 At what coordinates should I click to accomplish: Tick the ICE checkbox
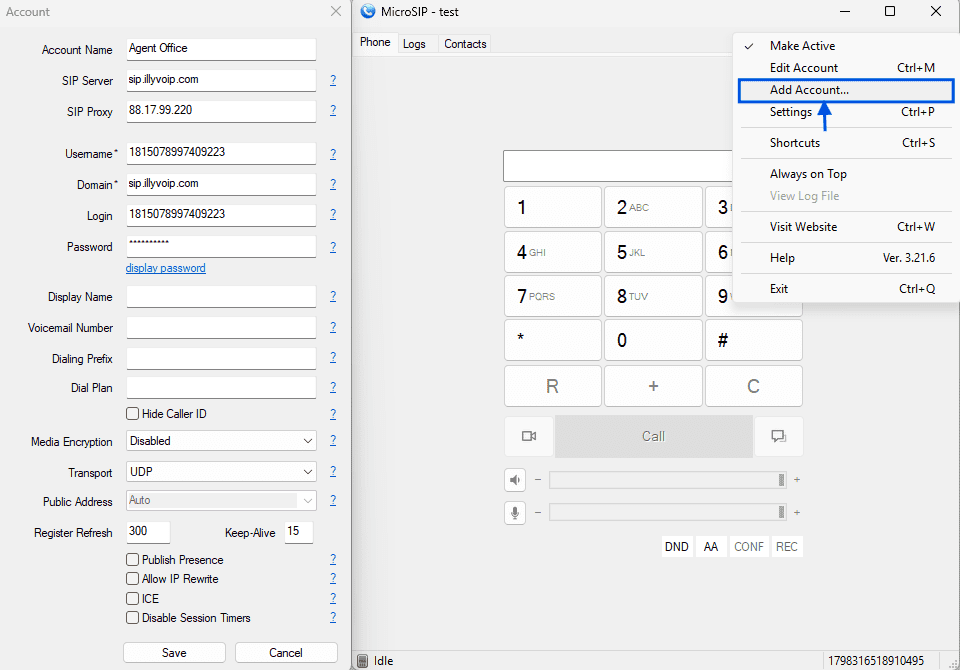pos(132,599)
